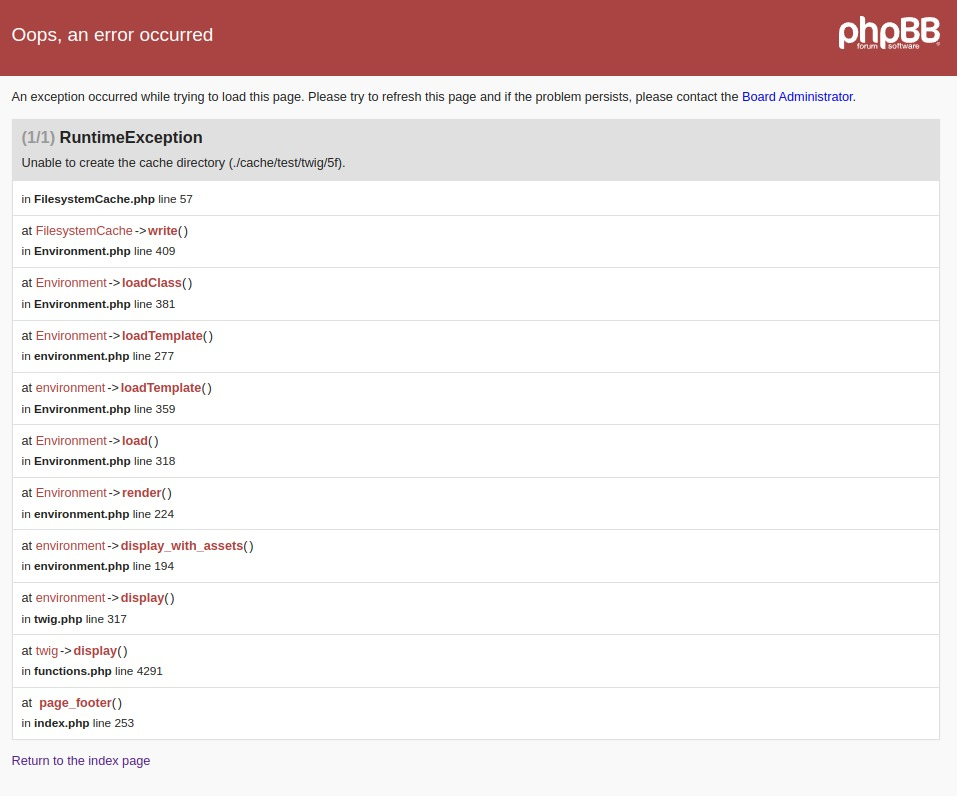Click the (1/1) exception counter
Viewport: 957px width, 796px height.
(38, 137)
